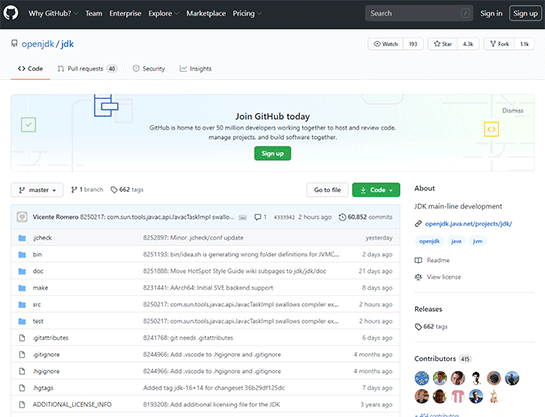Screen dimensions: 545x417
Task: Switch to the Security tab
Action: [x=149, y=69]
